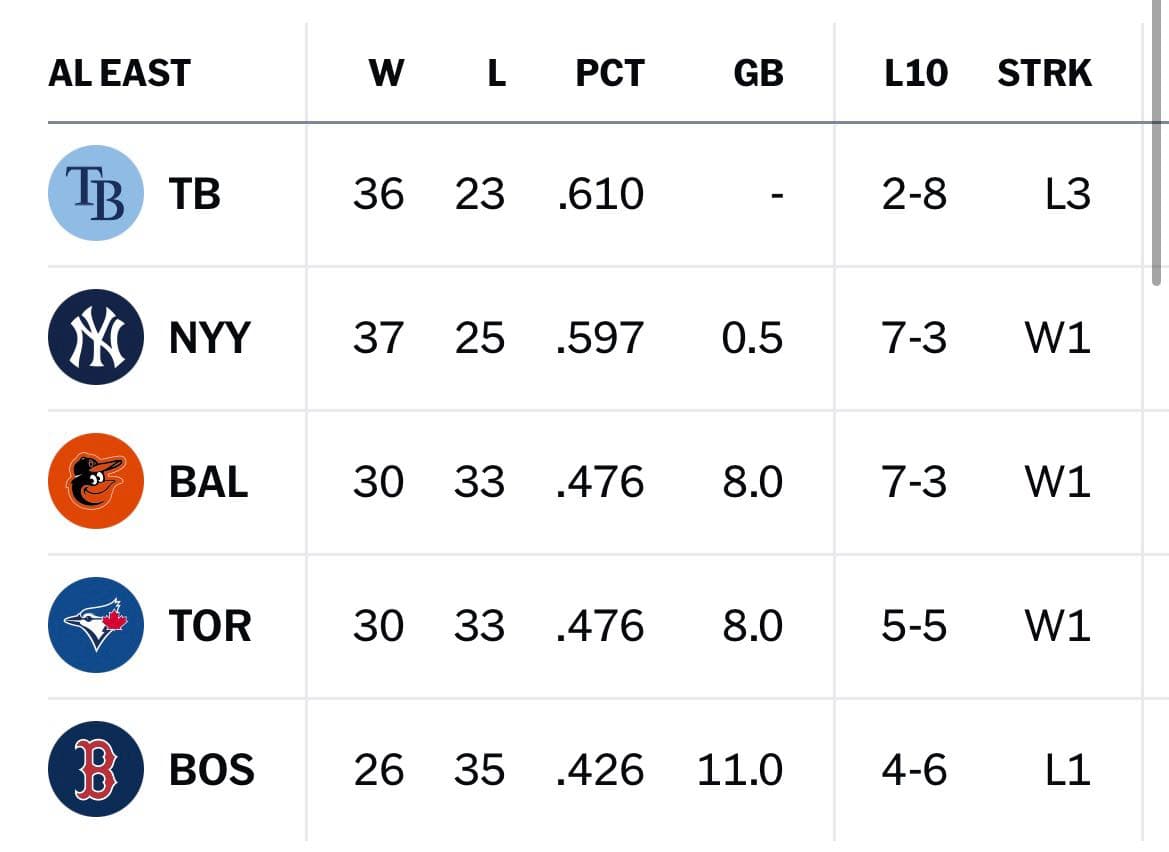Sort standings by PCT column header

[x=610, y=73]
